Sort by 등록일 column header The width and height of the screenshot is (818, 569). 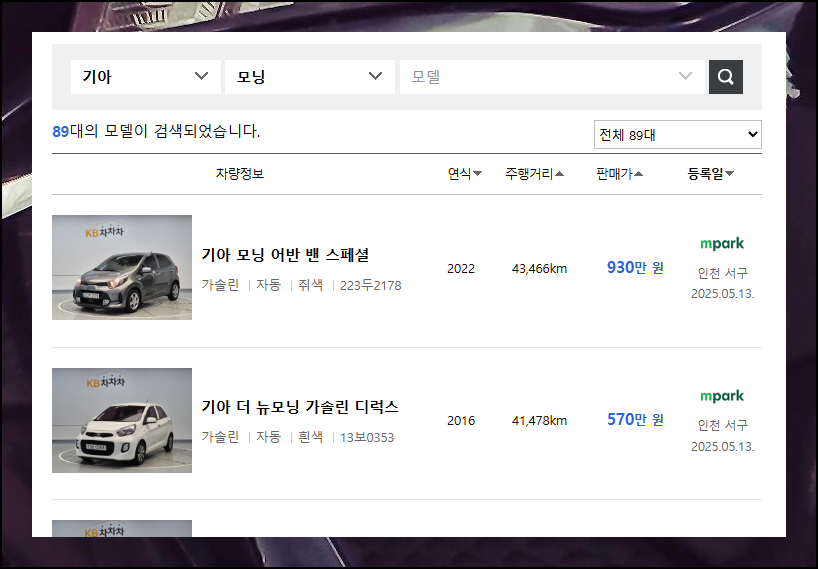click(710, 174)
